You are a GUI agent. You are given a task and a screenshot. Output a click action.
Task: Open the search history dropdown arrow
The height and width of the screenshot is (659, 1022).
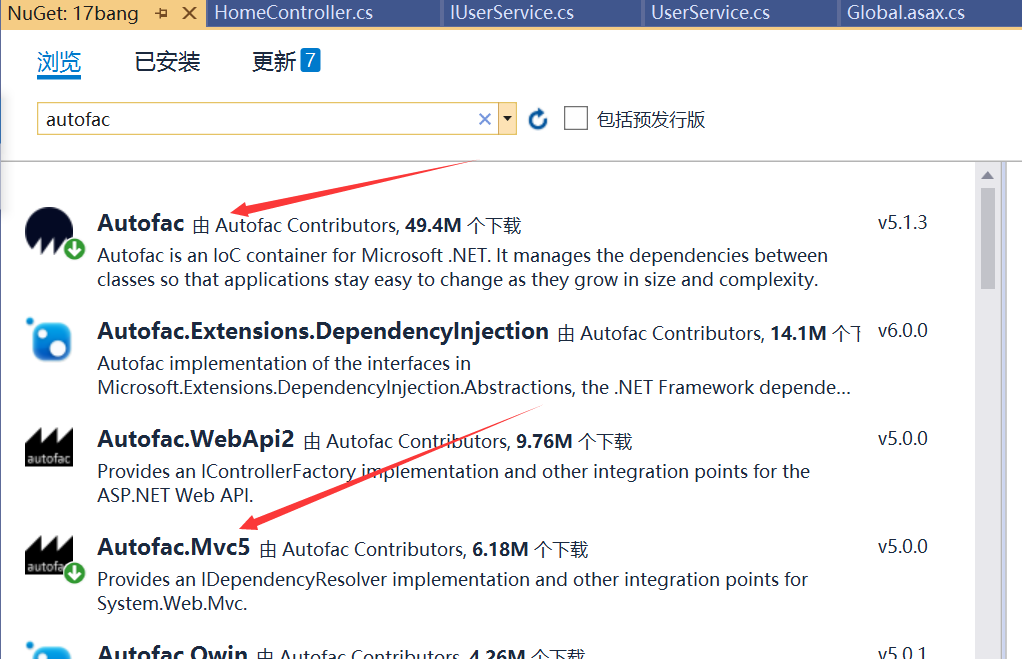pos(508,119)
